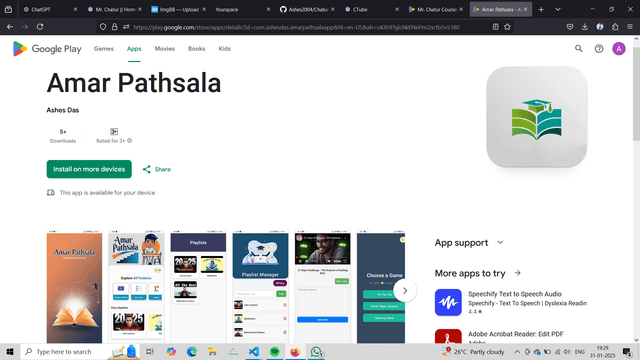The image size is (640, 360).
Task: Open Visual Studio Code from taskbar
Action: (x=253, y=351)
